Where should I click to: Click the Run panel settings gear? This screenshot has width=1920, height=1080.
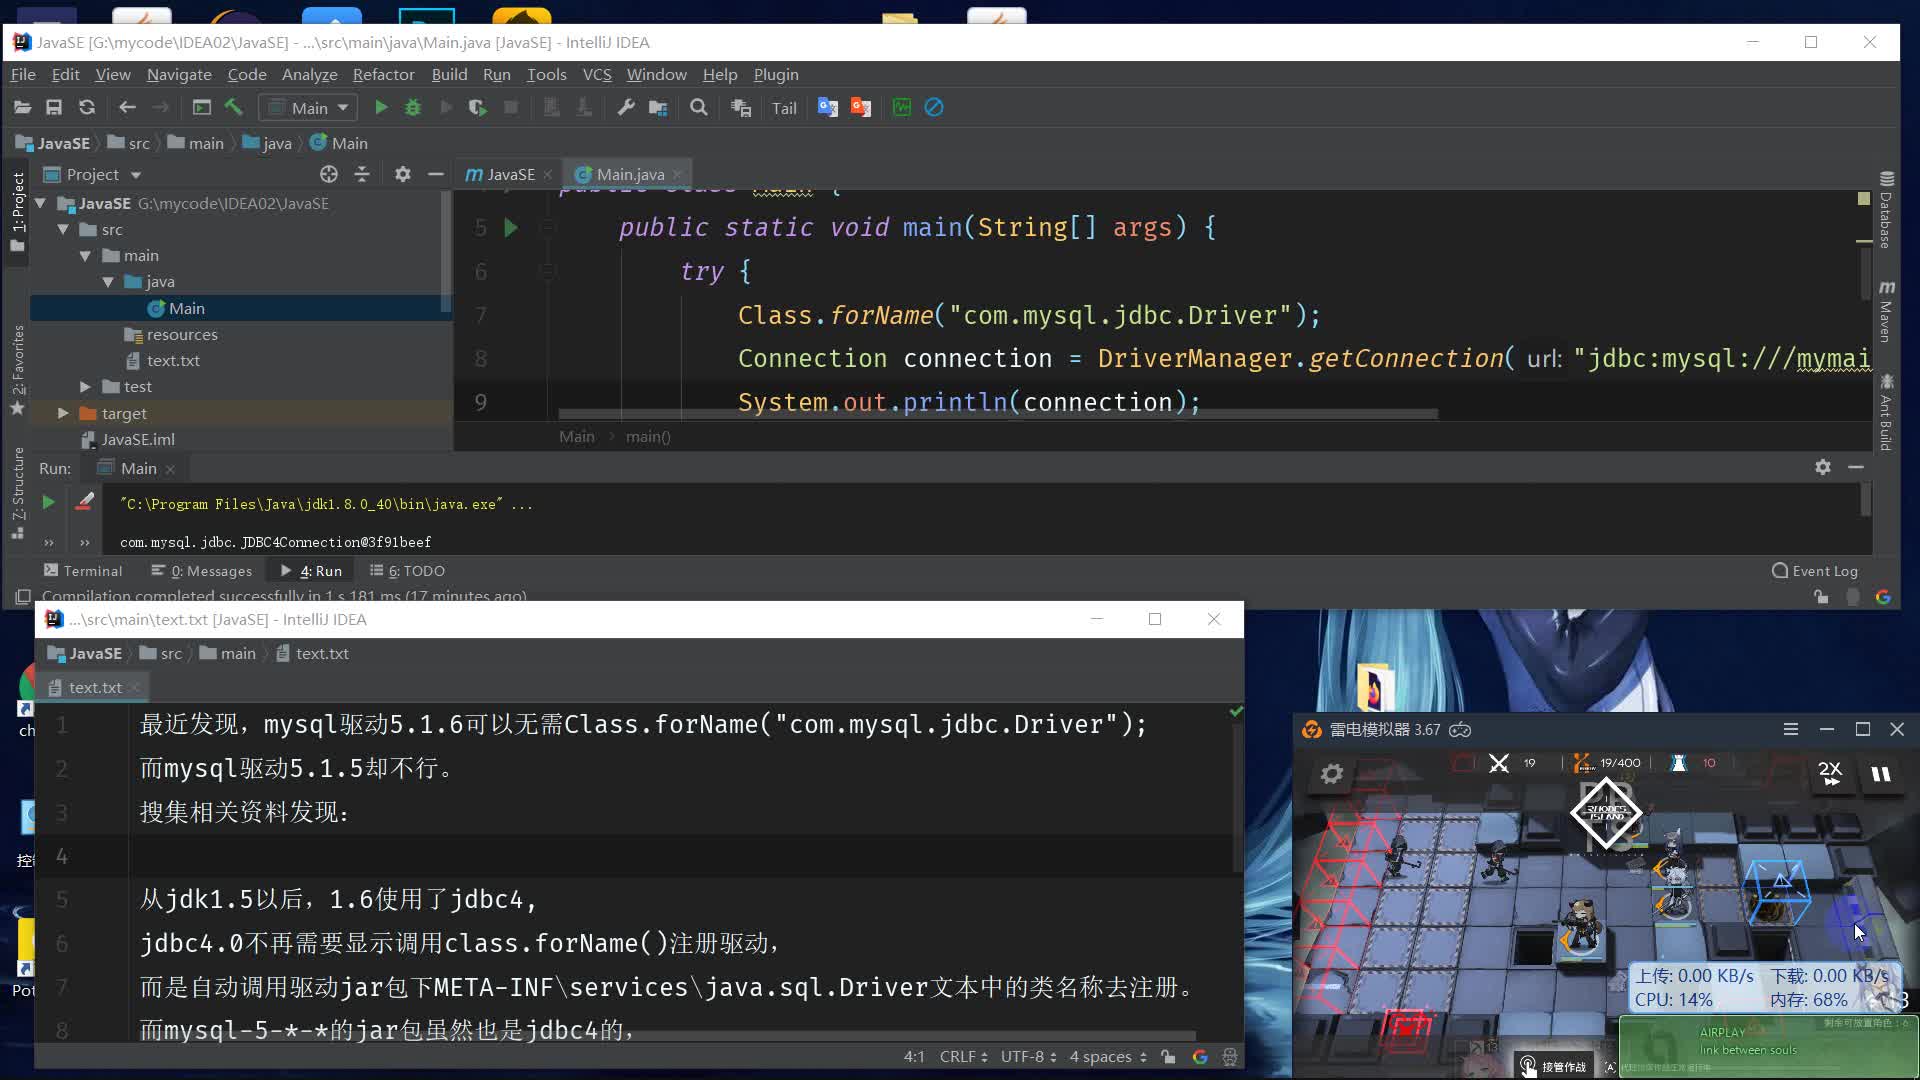[1823, 467]
